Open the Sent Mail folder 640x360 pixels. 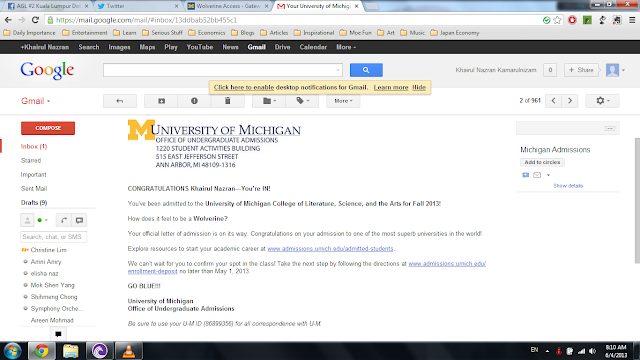(34, 189)
